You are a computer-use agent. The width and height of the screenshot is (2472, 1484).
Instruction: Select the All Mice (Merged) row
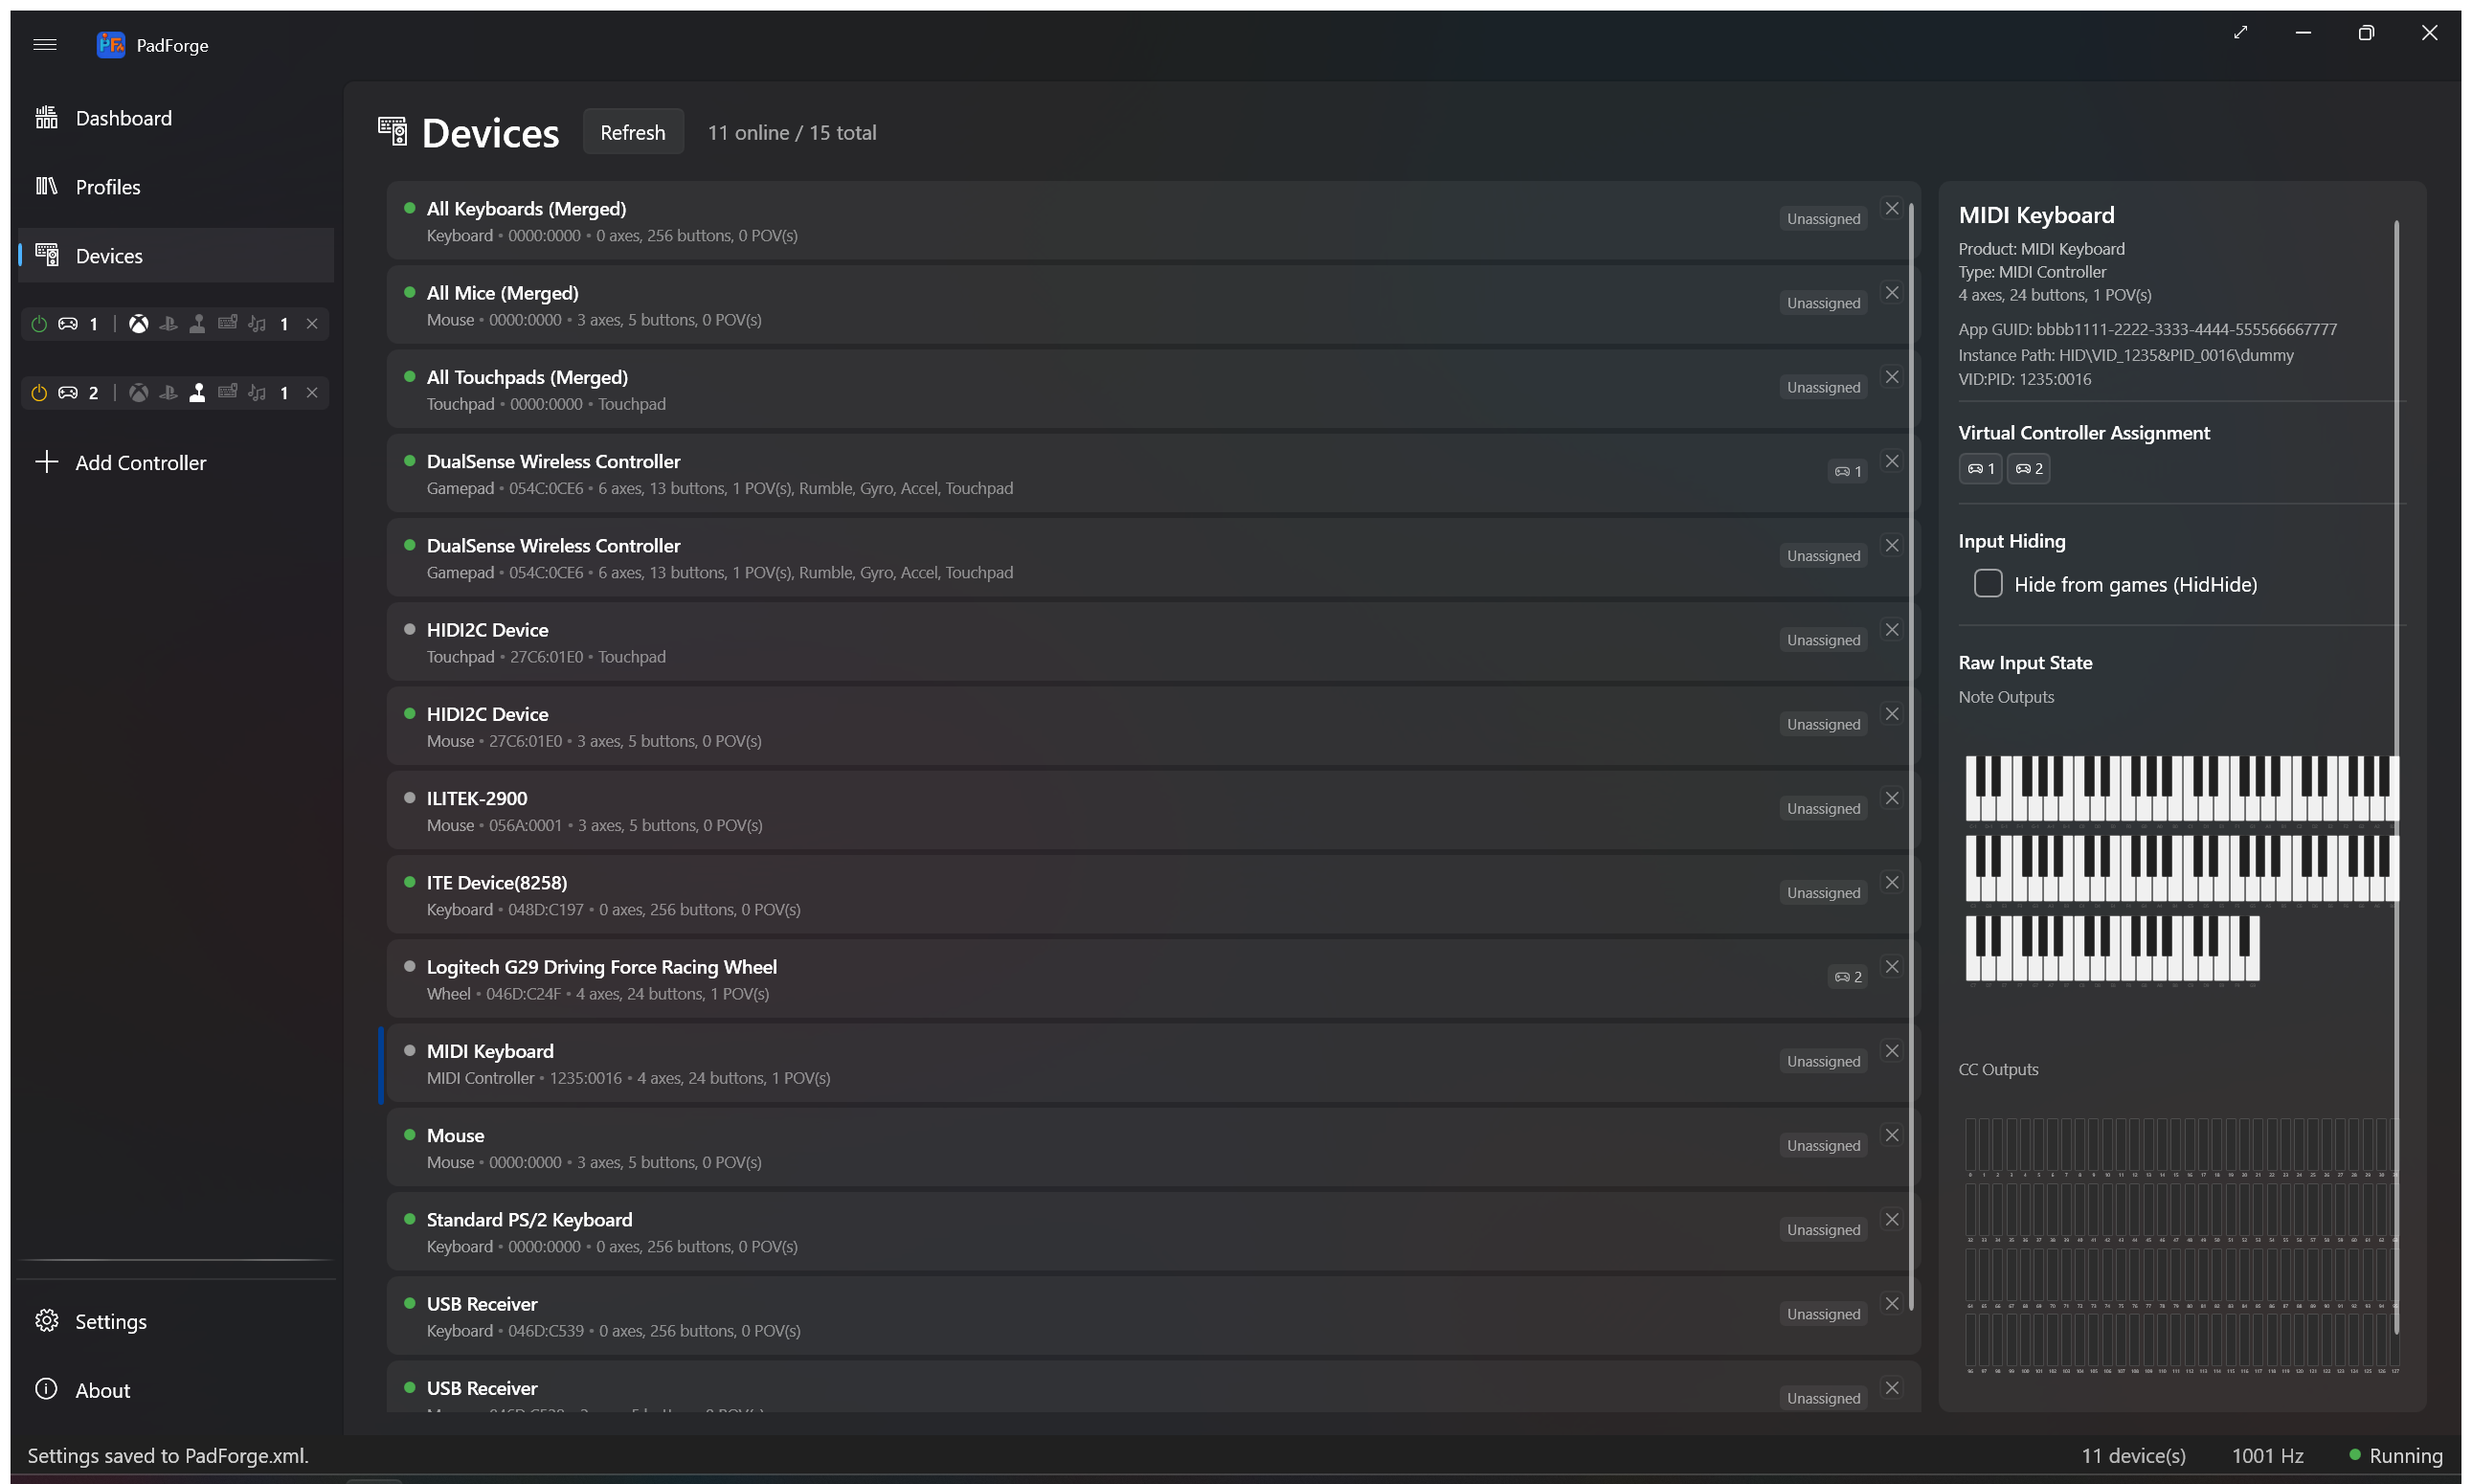coord(1153,306)
